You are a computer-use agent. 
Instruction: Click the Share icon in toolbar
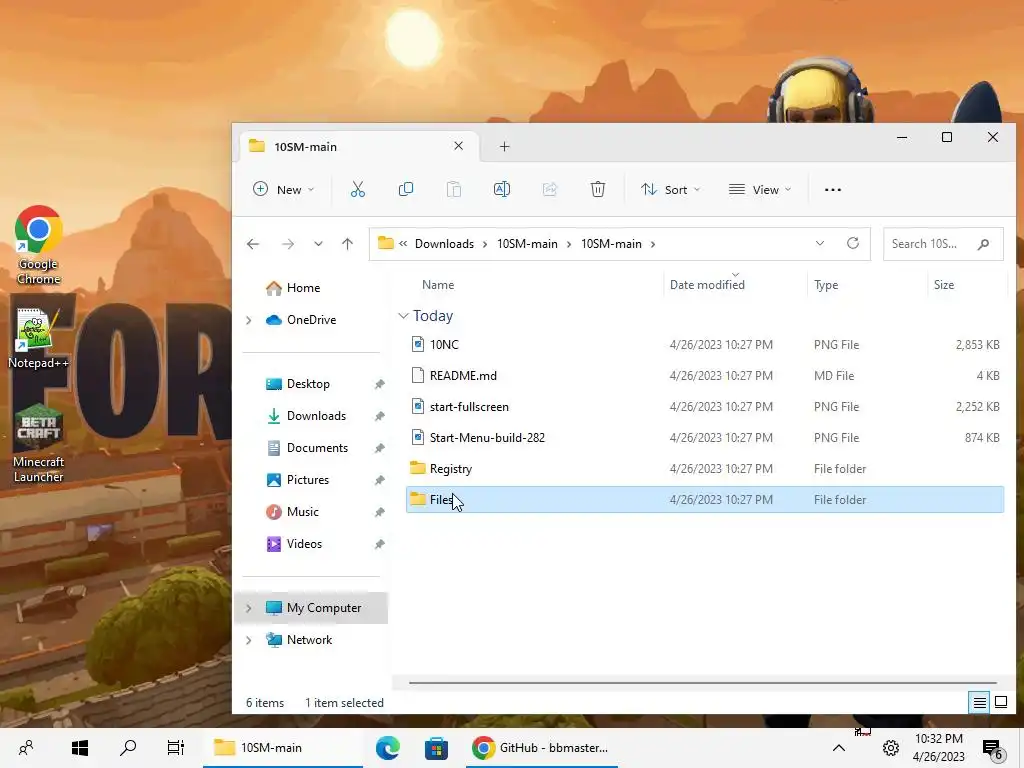(550, 189)
